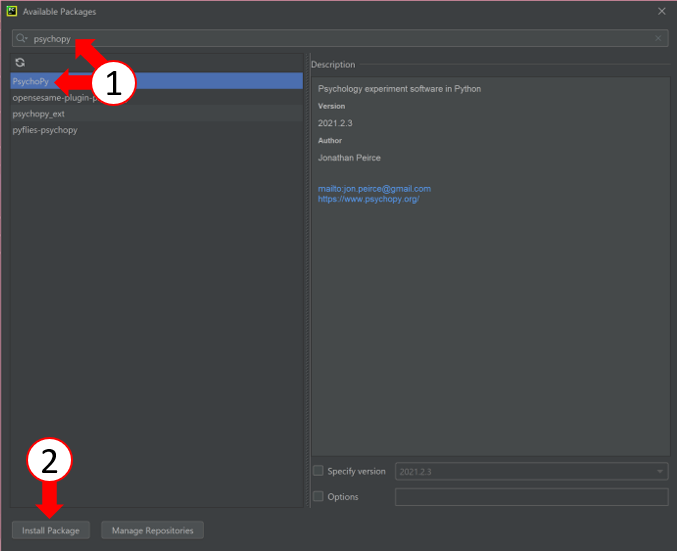Reload the package list with refresh icon
Image resolution: width=677 pixels, height=551 pixels.
19,63
